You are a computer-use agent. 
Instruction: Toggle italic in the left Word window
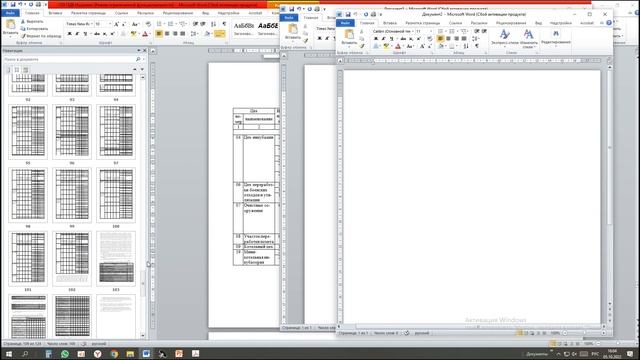(x=77, y=33)
